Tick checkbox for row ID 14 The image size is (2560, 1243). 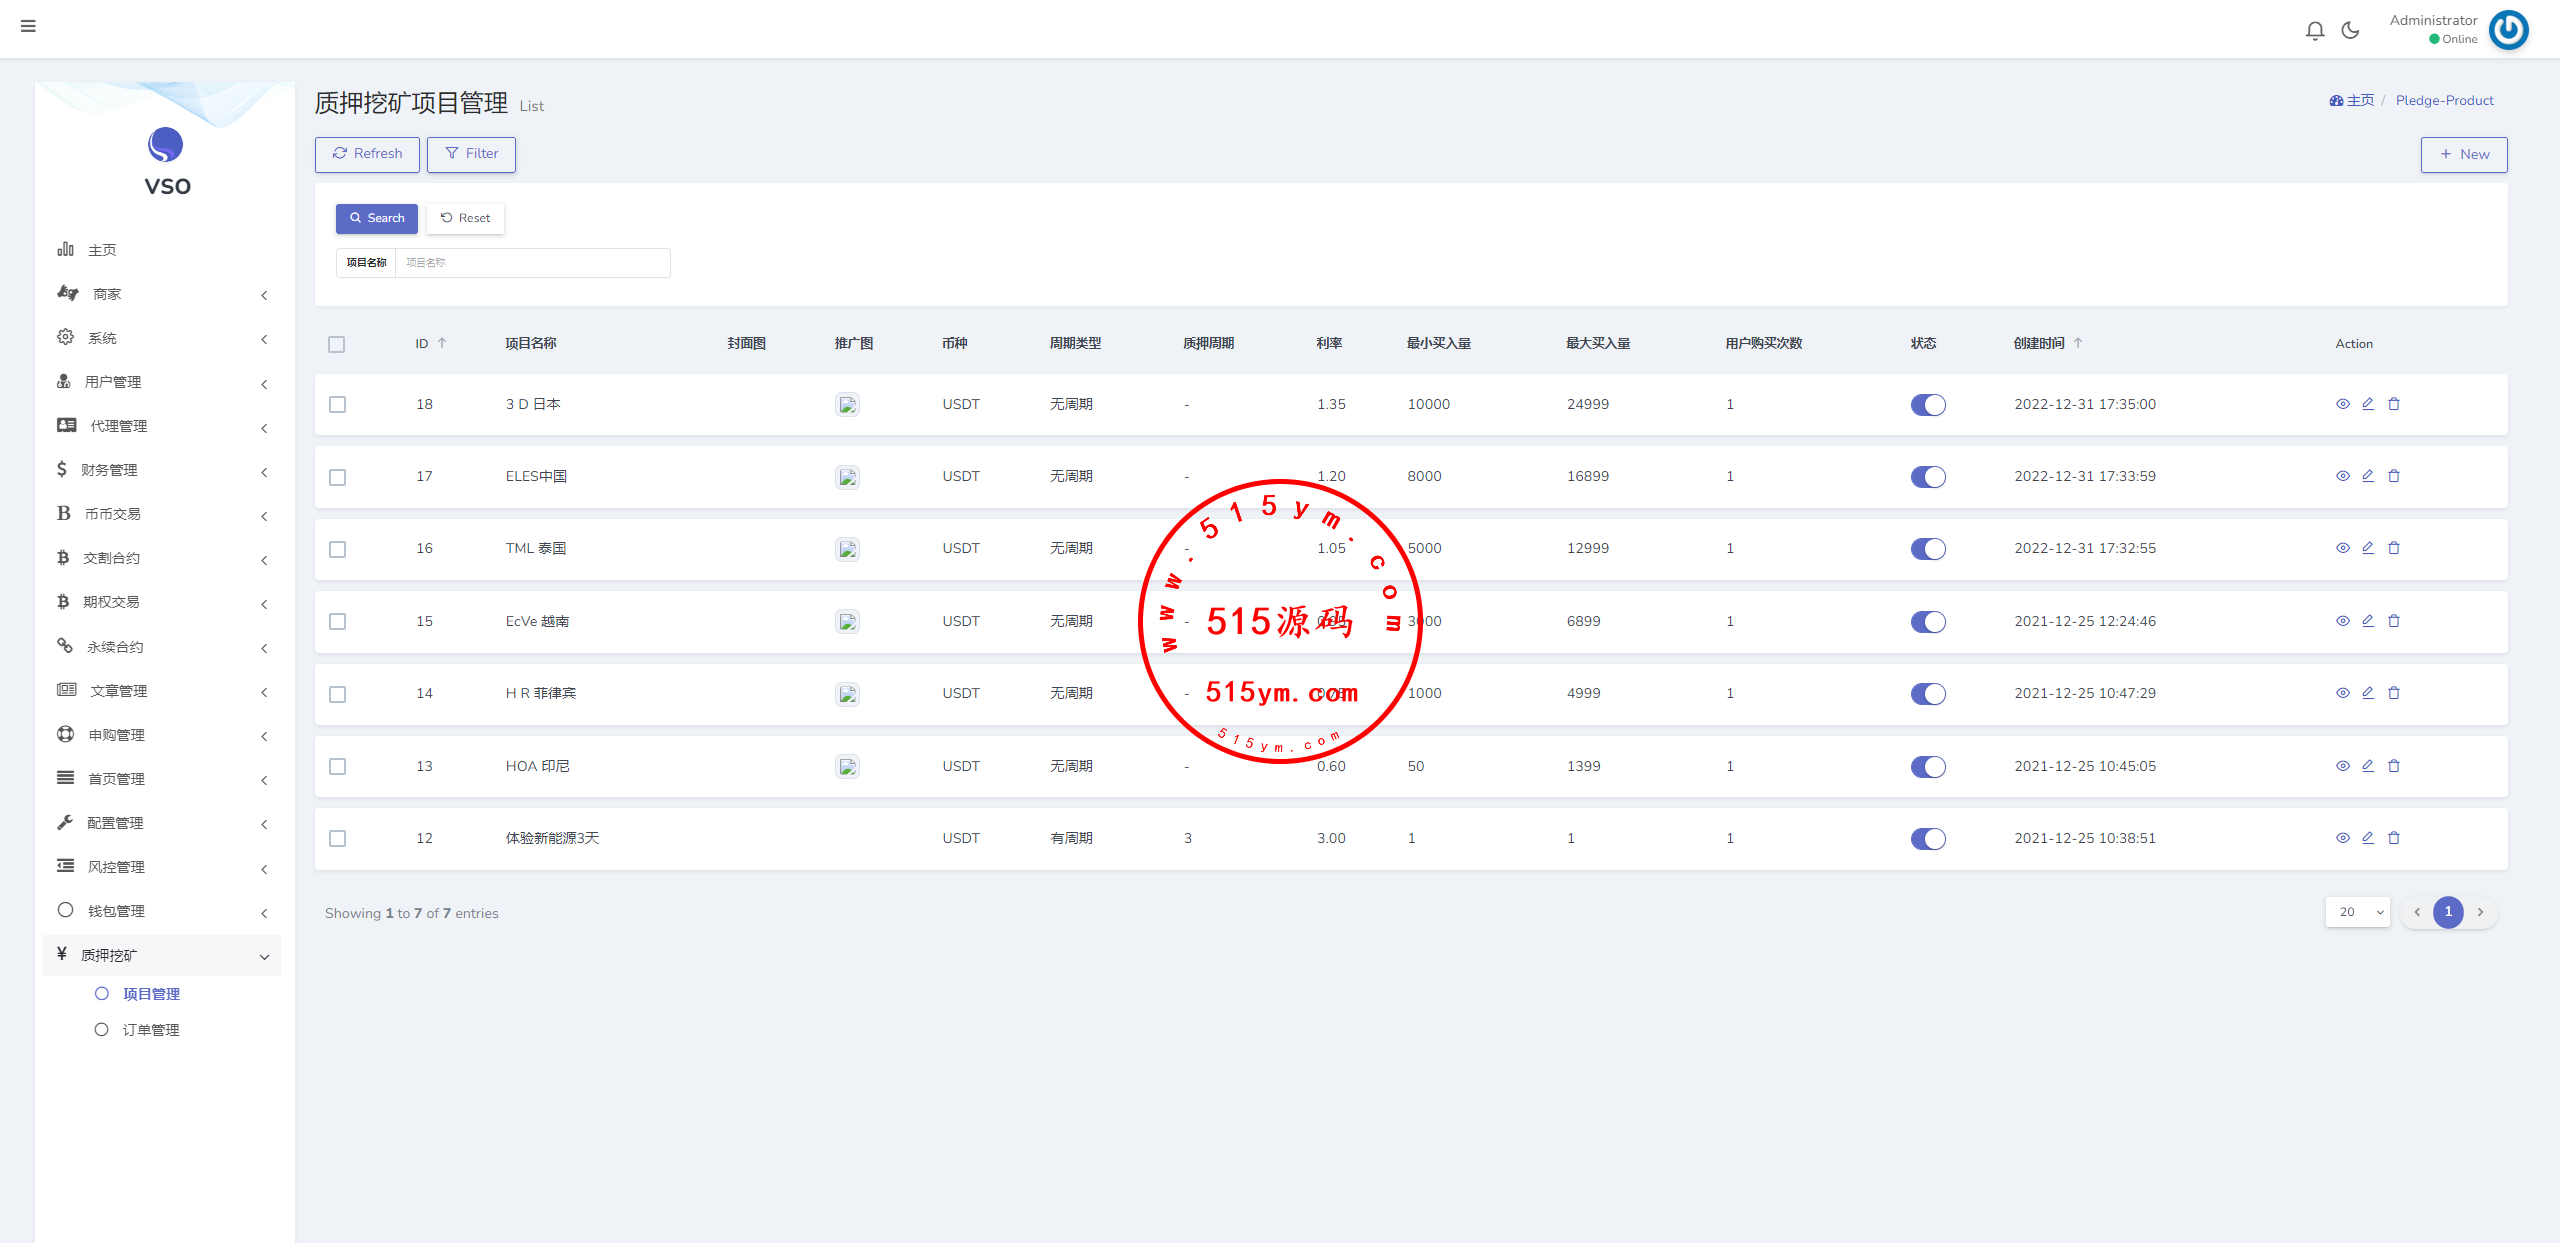(337, 694)
